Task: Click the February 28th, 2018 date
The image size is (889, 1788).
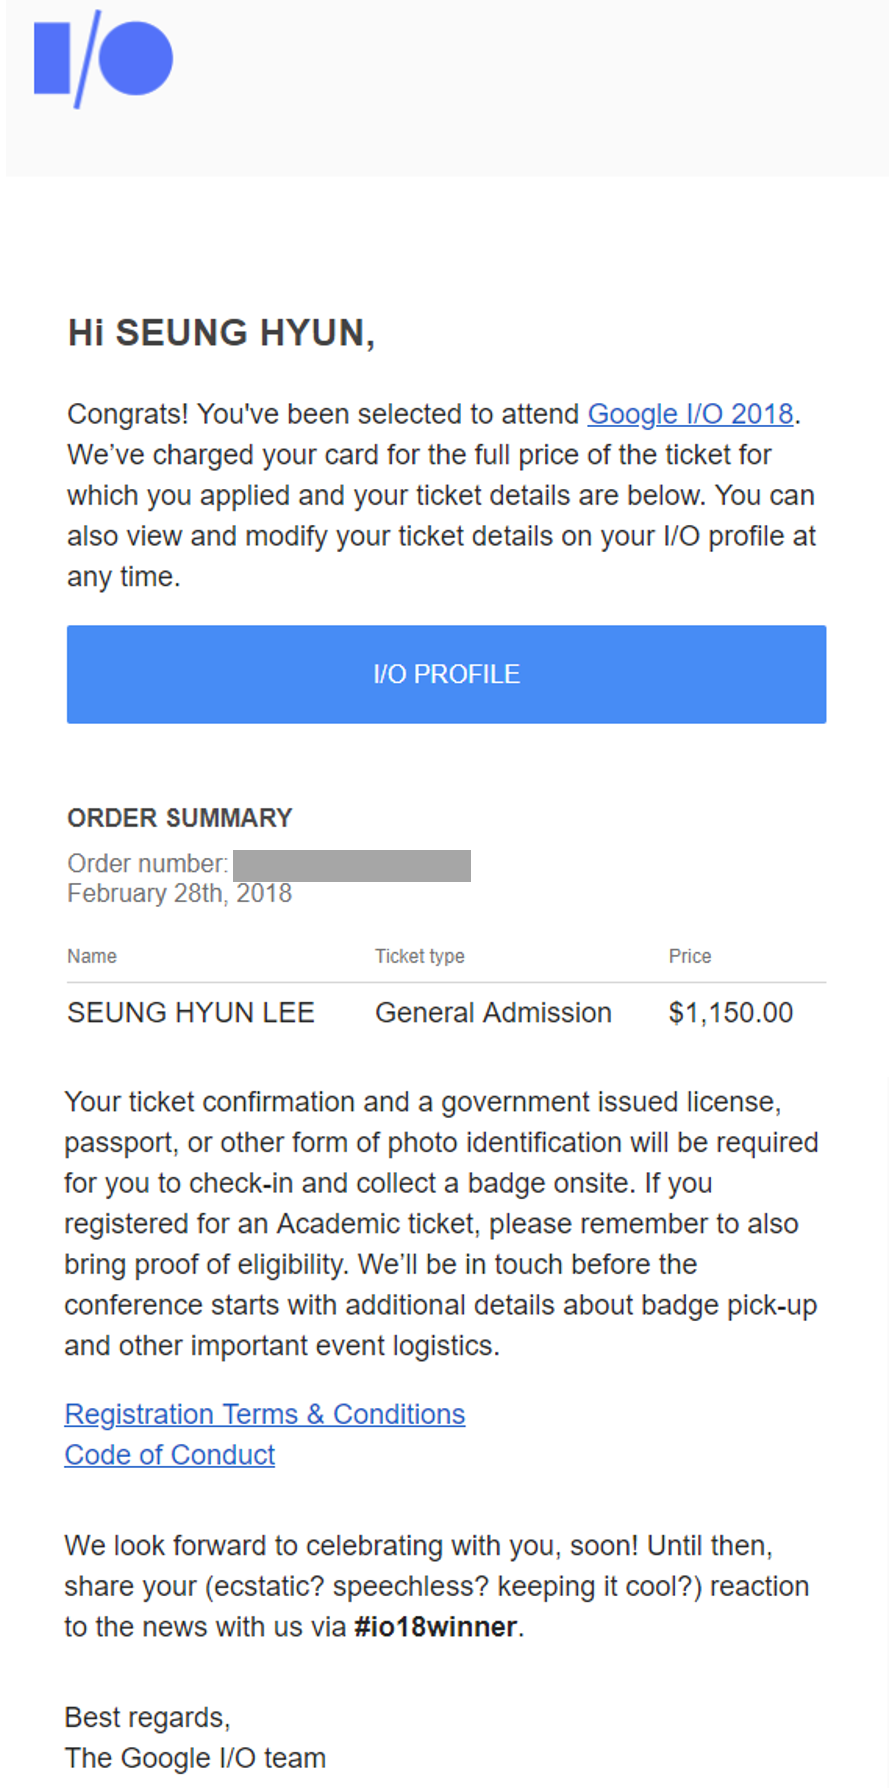Action: coord(180,893)
